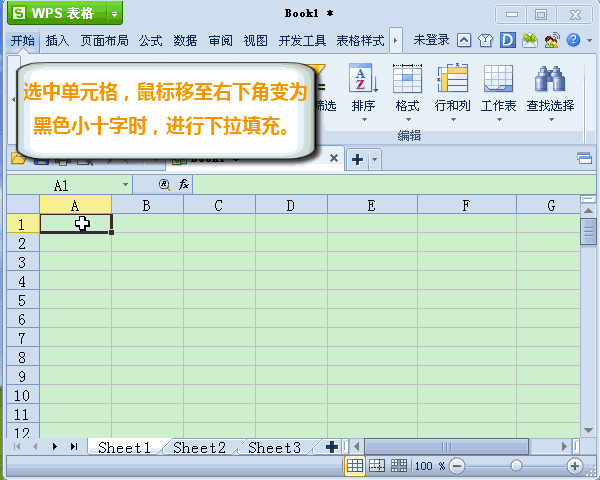Click the formula bar input
The image size is (600, 480).
(394, 185)
